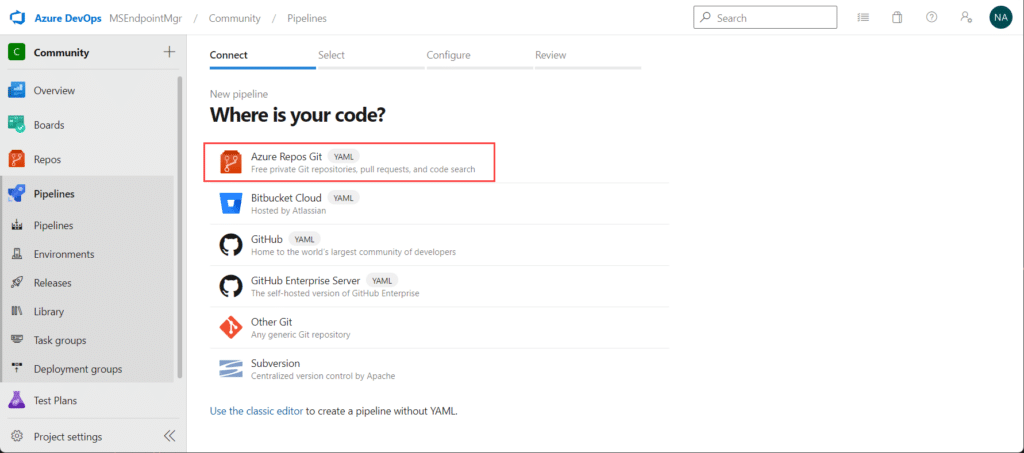Click 'Hosted by Atlassian' description text
The width and height of the screenshot is (1024, 453).
pos(289,211)
